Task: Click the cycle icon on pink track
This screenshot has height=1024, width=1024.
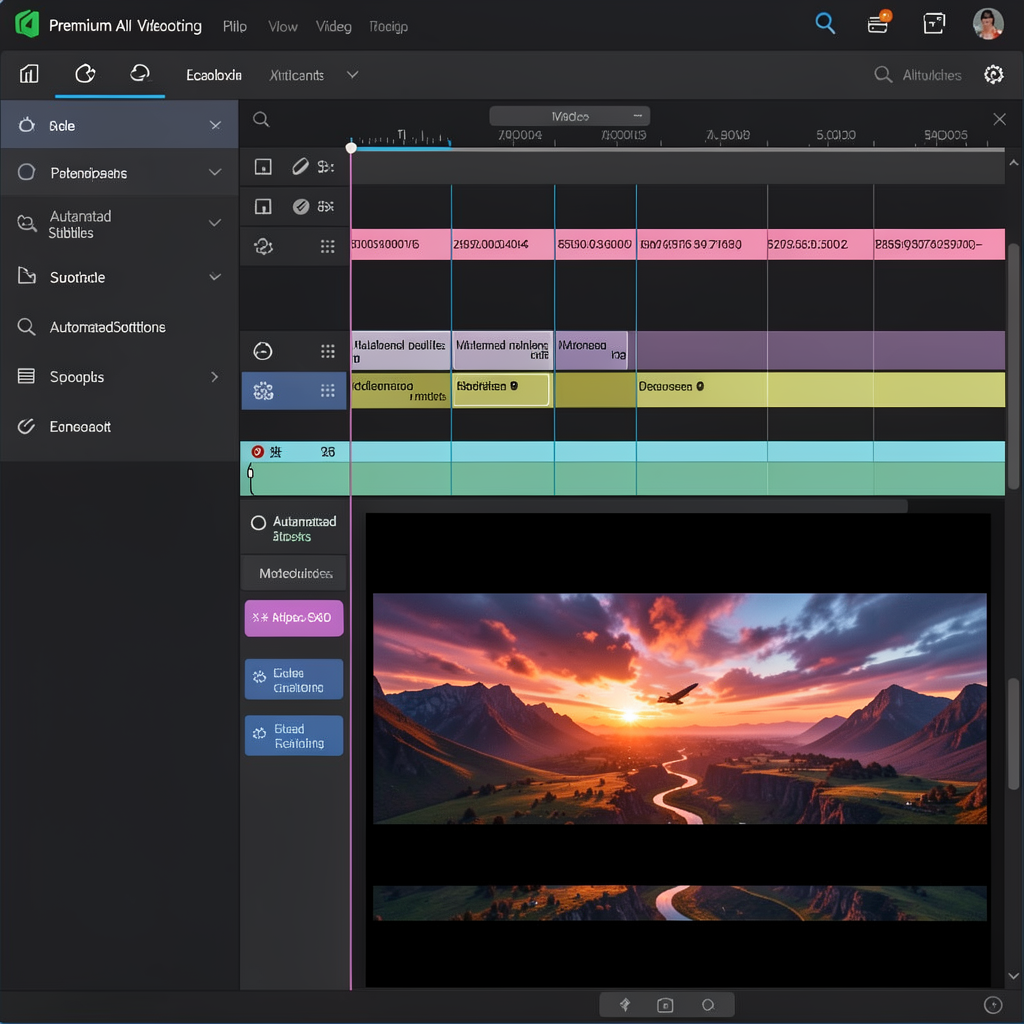Action: pos(263,246)
